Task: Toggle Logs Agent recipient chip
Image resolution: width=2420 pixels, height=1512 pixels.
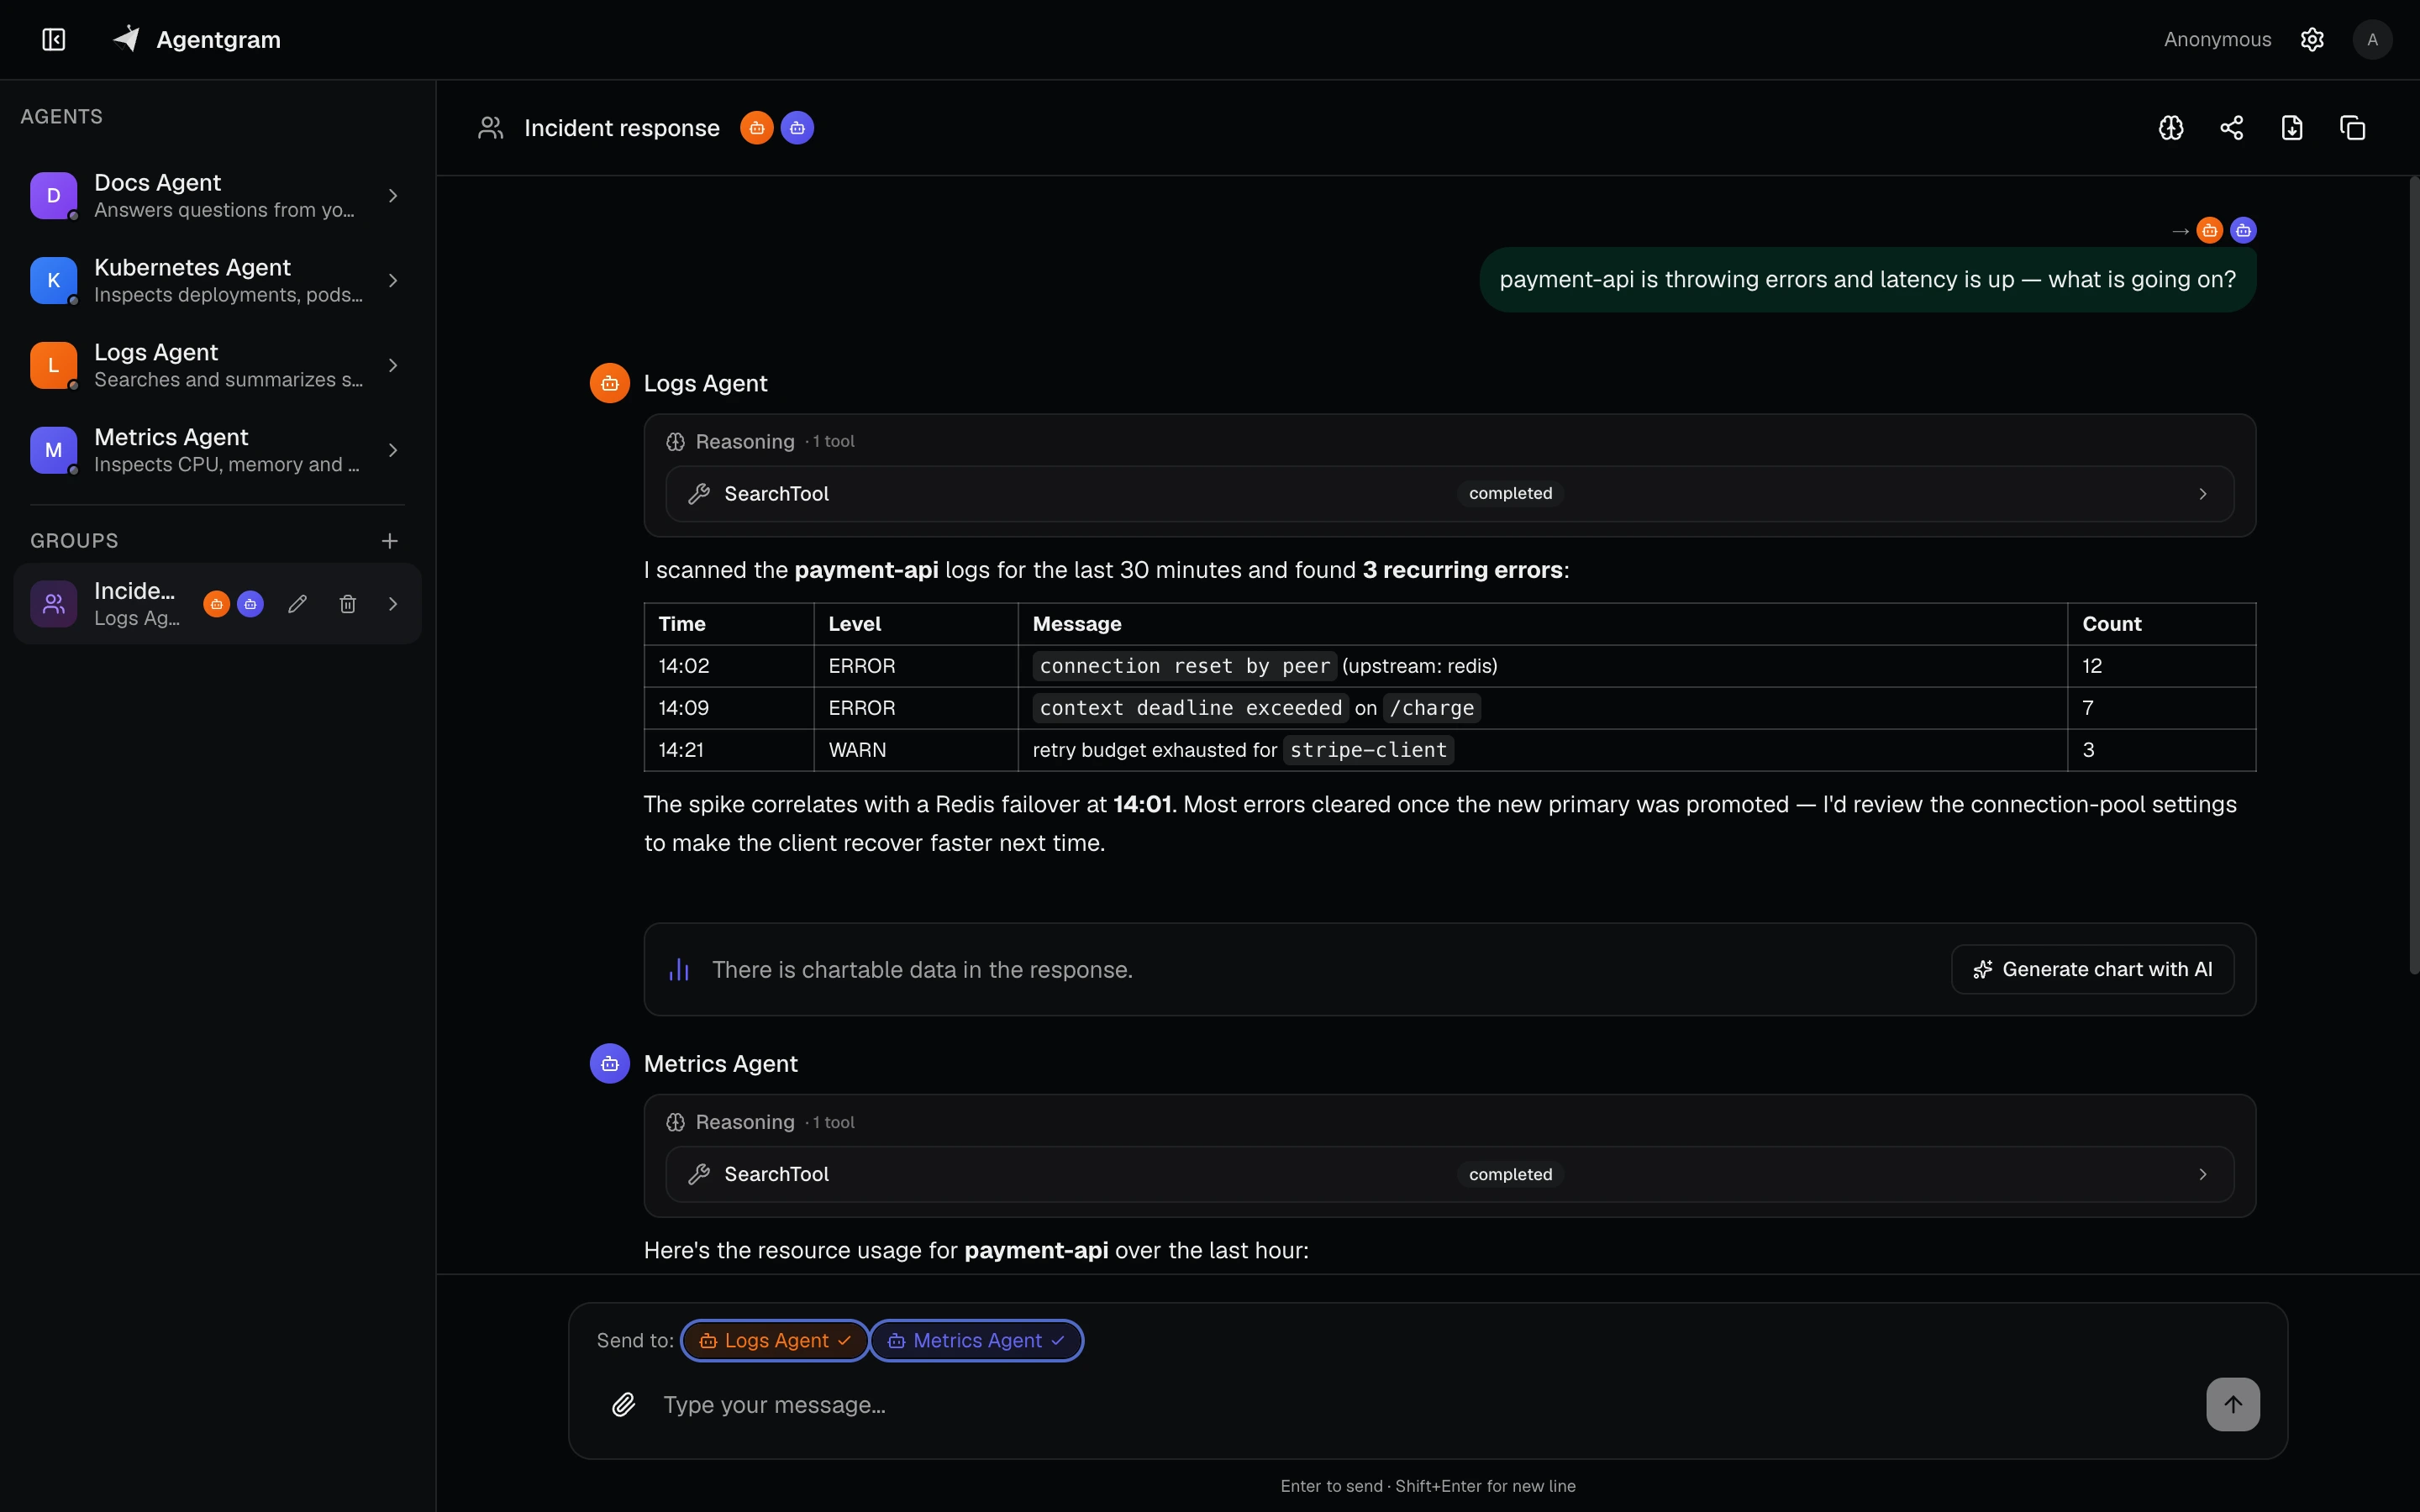Action: (x=775, y=1341)
